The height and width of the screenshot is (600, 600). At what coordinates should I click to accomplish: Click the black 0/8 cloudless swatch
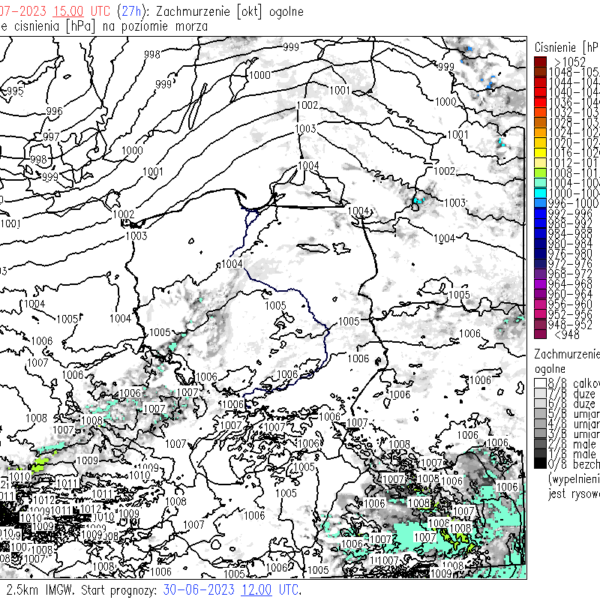coord(540,463)
